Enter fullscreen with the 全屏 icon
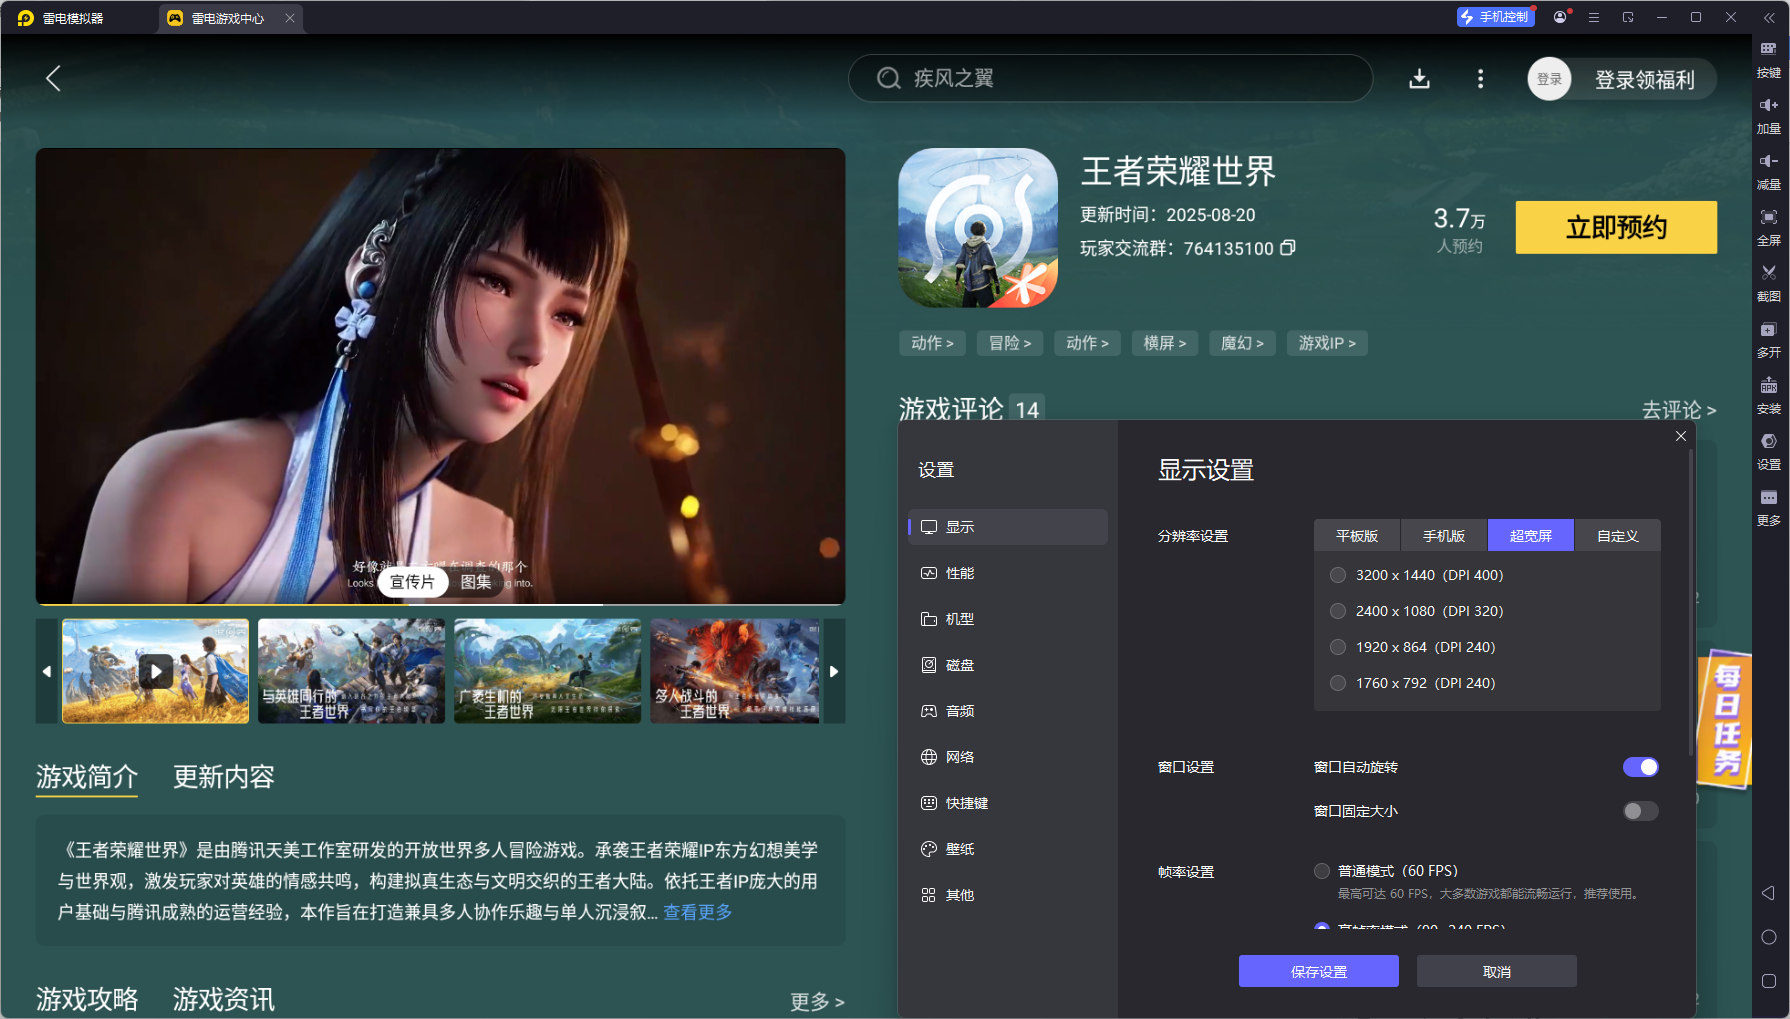The height and width of the screenshot is (1019, 1790). click(x=1768, y=228)
